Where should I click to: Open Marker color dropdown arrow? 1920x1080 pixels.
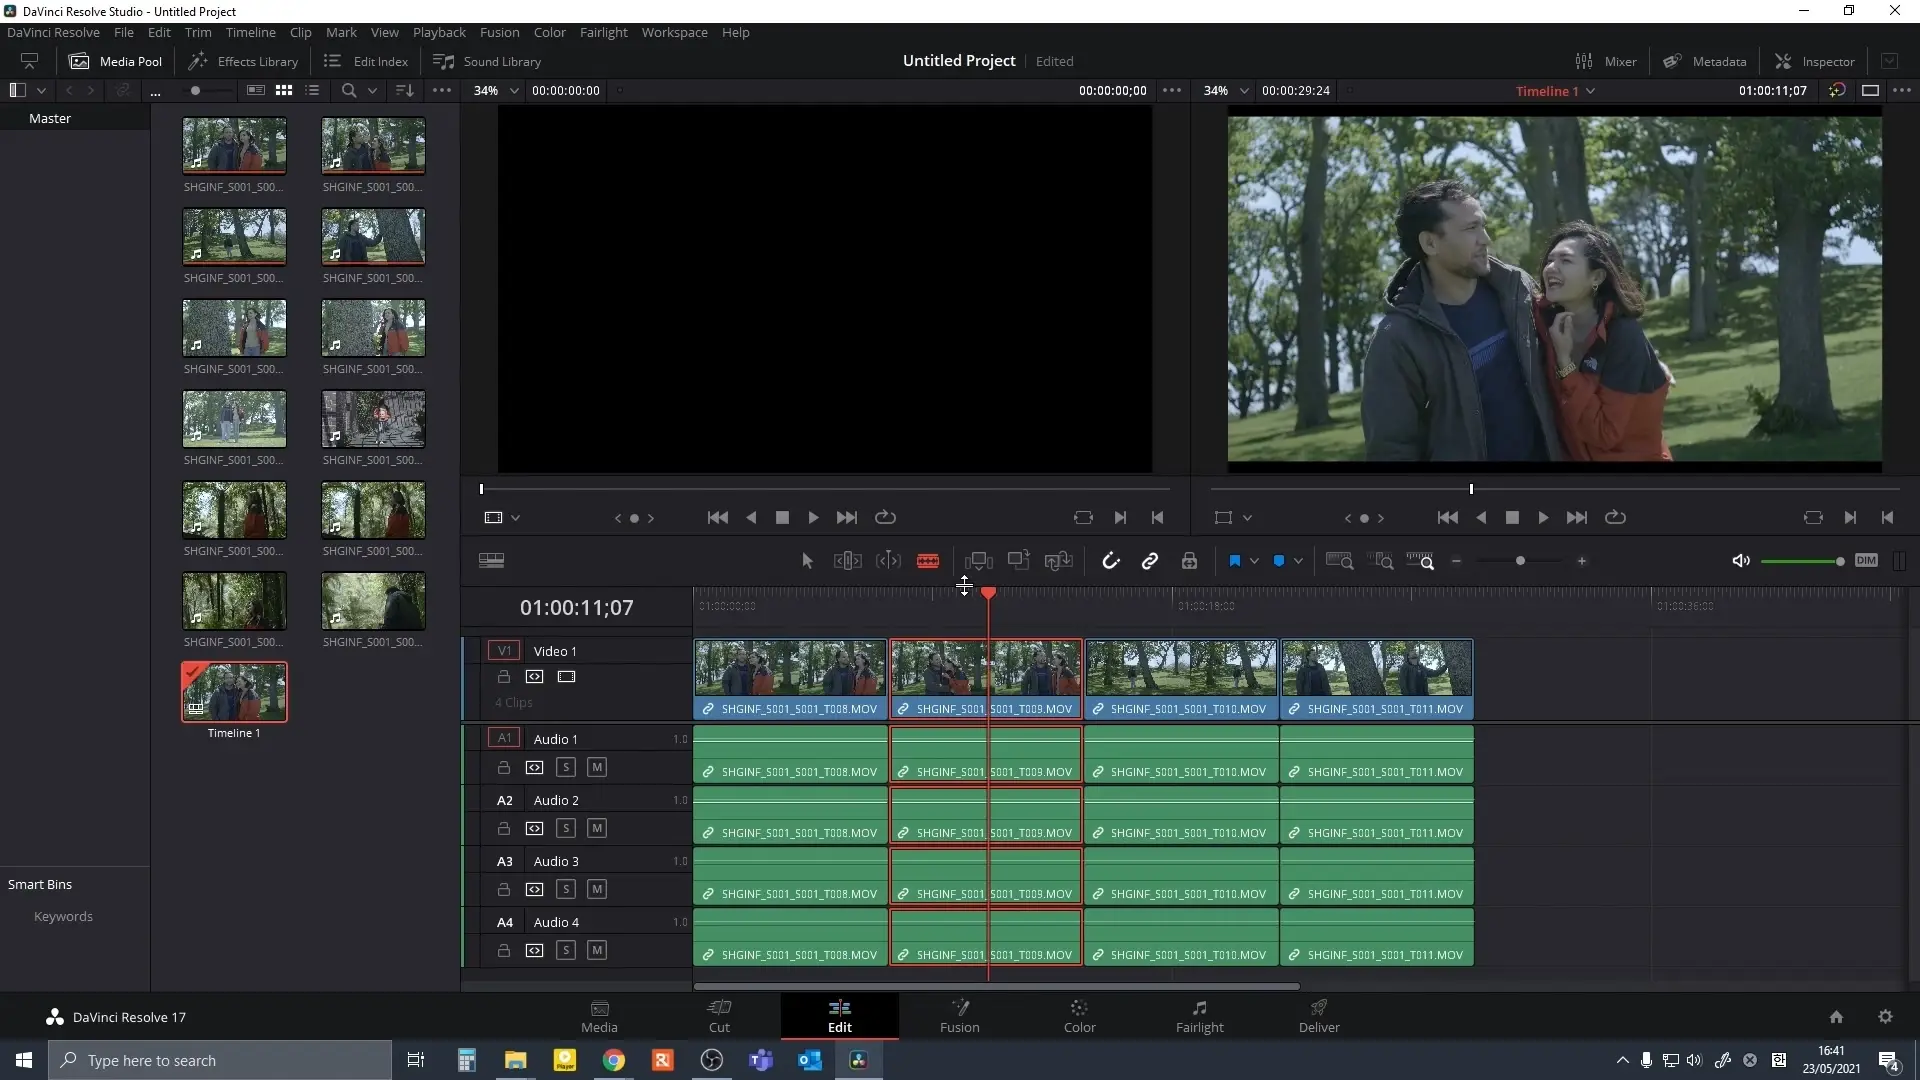click(1298, 561)
